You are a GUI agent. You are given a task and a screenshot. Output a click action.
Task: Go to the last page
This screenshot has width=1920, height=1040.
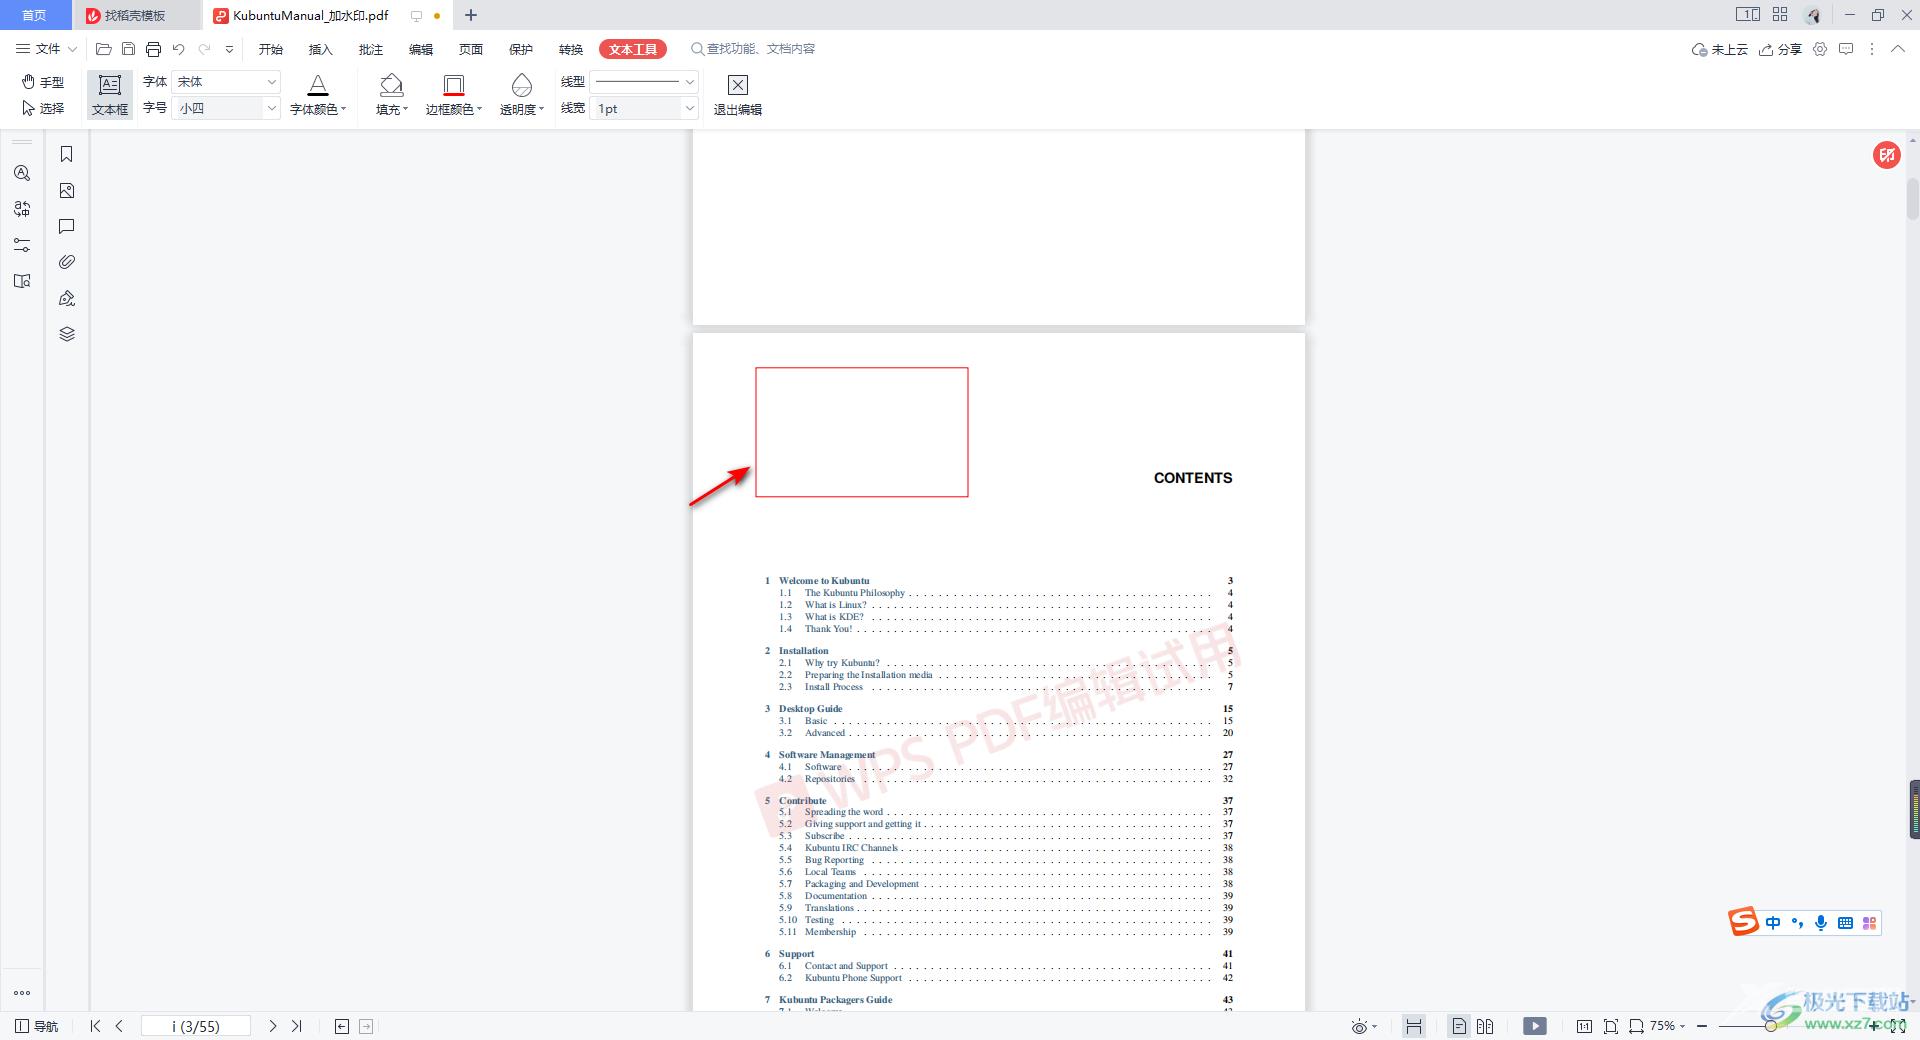pos(296,1026)
